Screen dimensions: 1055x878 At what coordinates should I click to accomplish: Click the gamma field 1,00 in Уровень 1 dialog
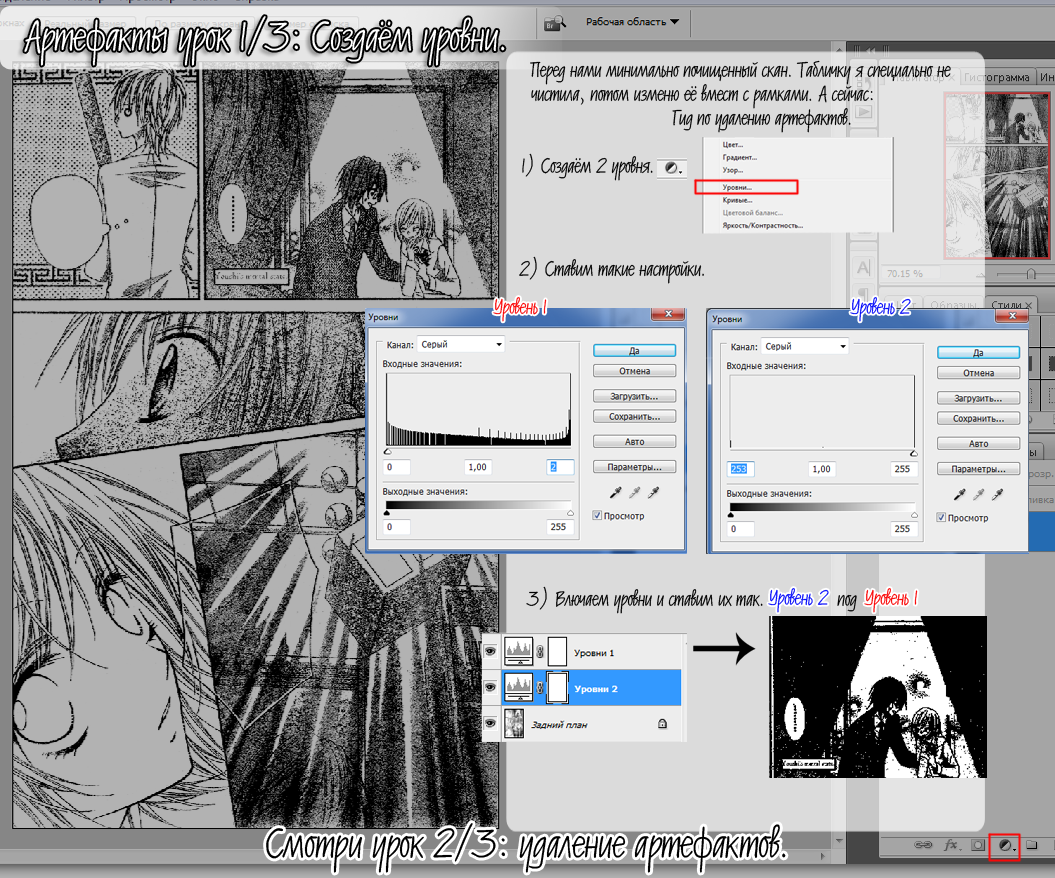point(478,467)
